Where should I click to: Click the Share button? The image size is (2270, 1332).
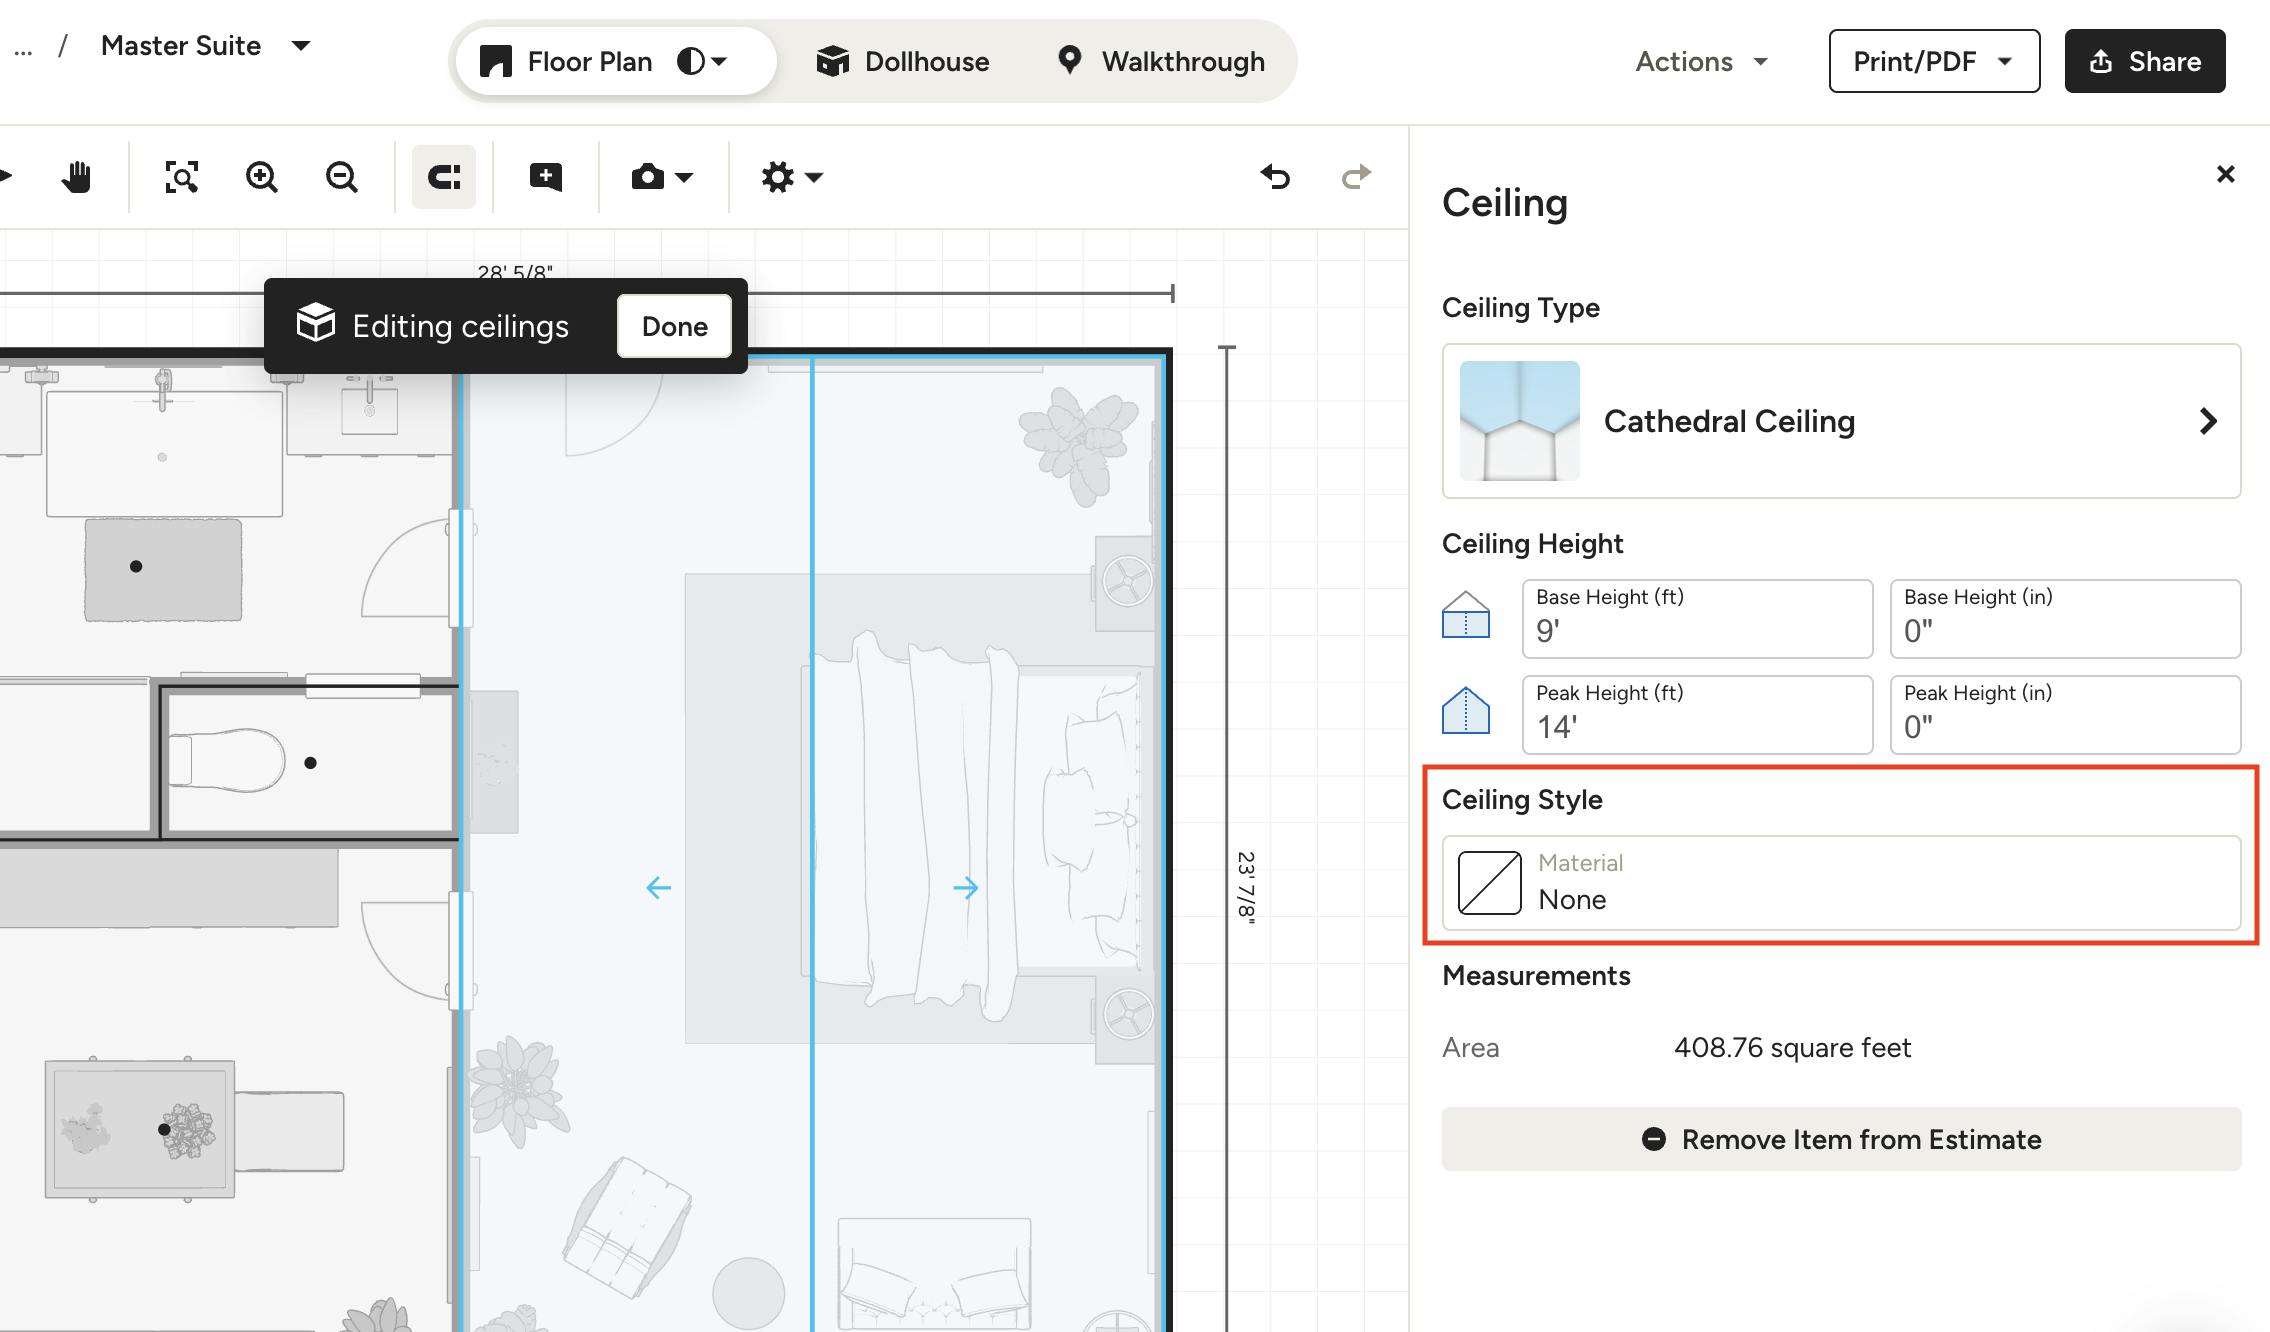(x=2145, y=61)
